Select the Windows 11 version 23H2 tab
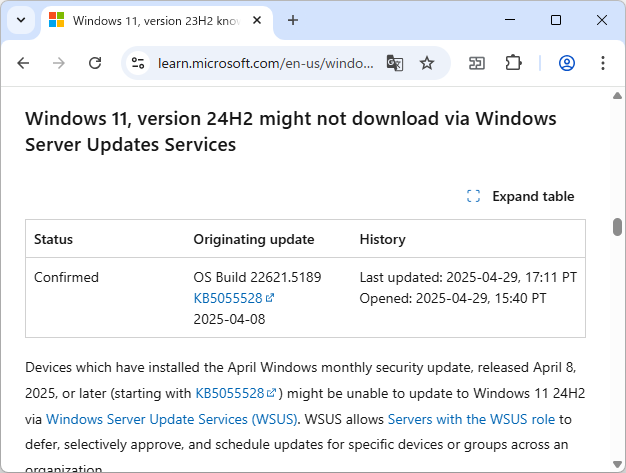Image resolution: width=626 pixels, height=473 pixels. pyautogui.click(x=150, y=20)
